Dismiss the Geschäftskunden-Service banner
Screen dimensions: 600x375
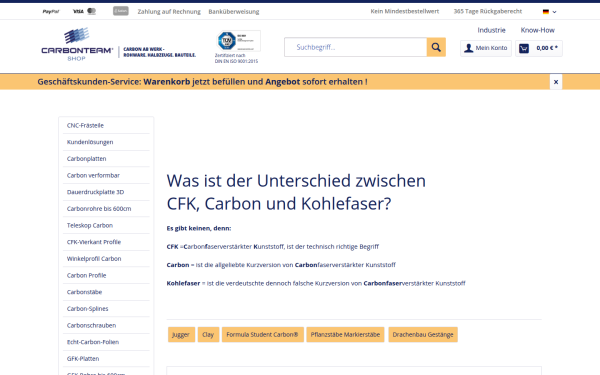pos(556,82)
